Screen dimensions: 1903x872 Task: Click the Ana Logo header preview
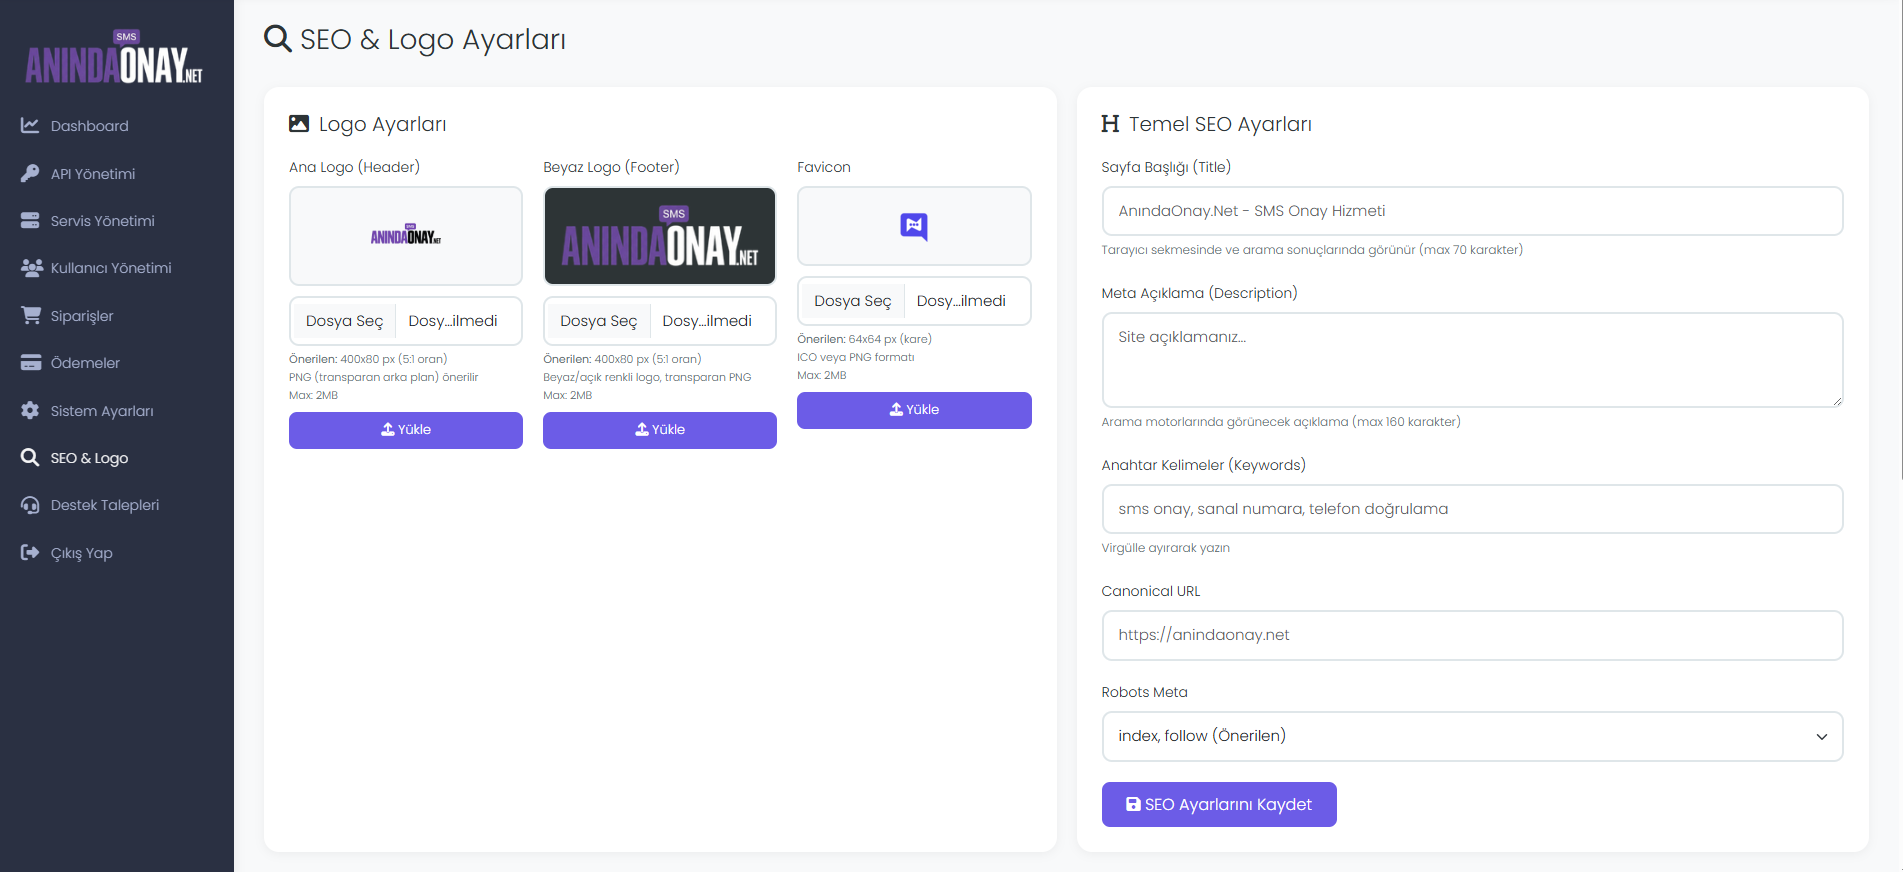pyautogui.click(x=406, y=236)
